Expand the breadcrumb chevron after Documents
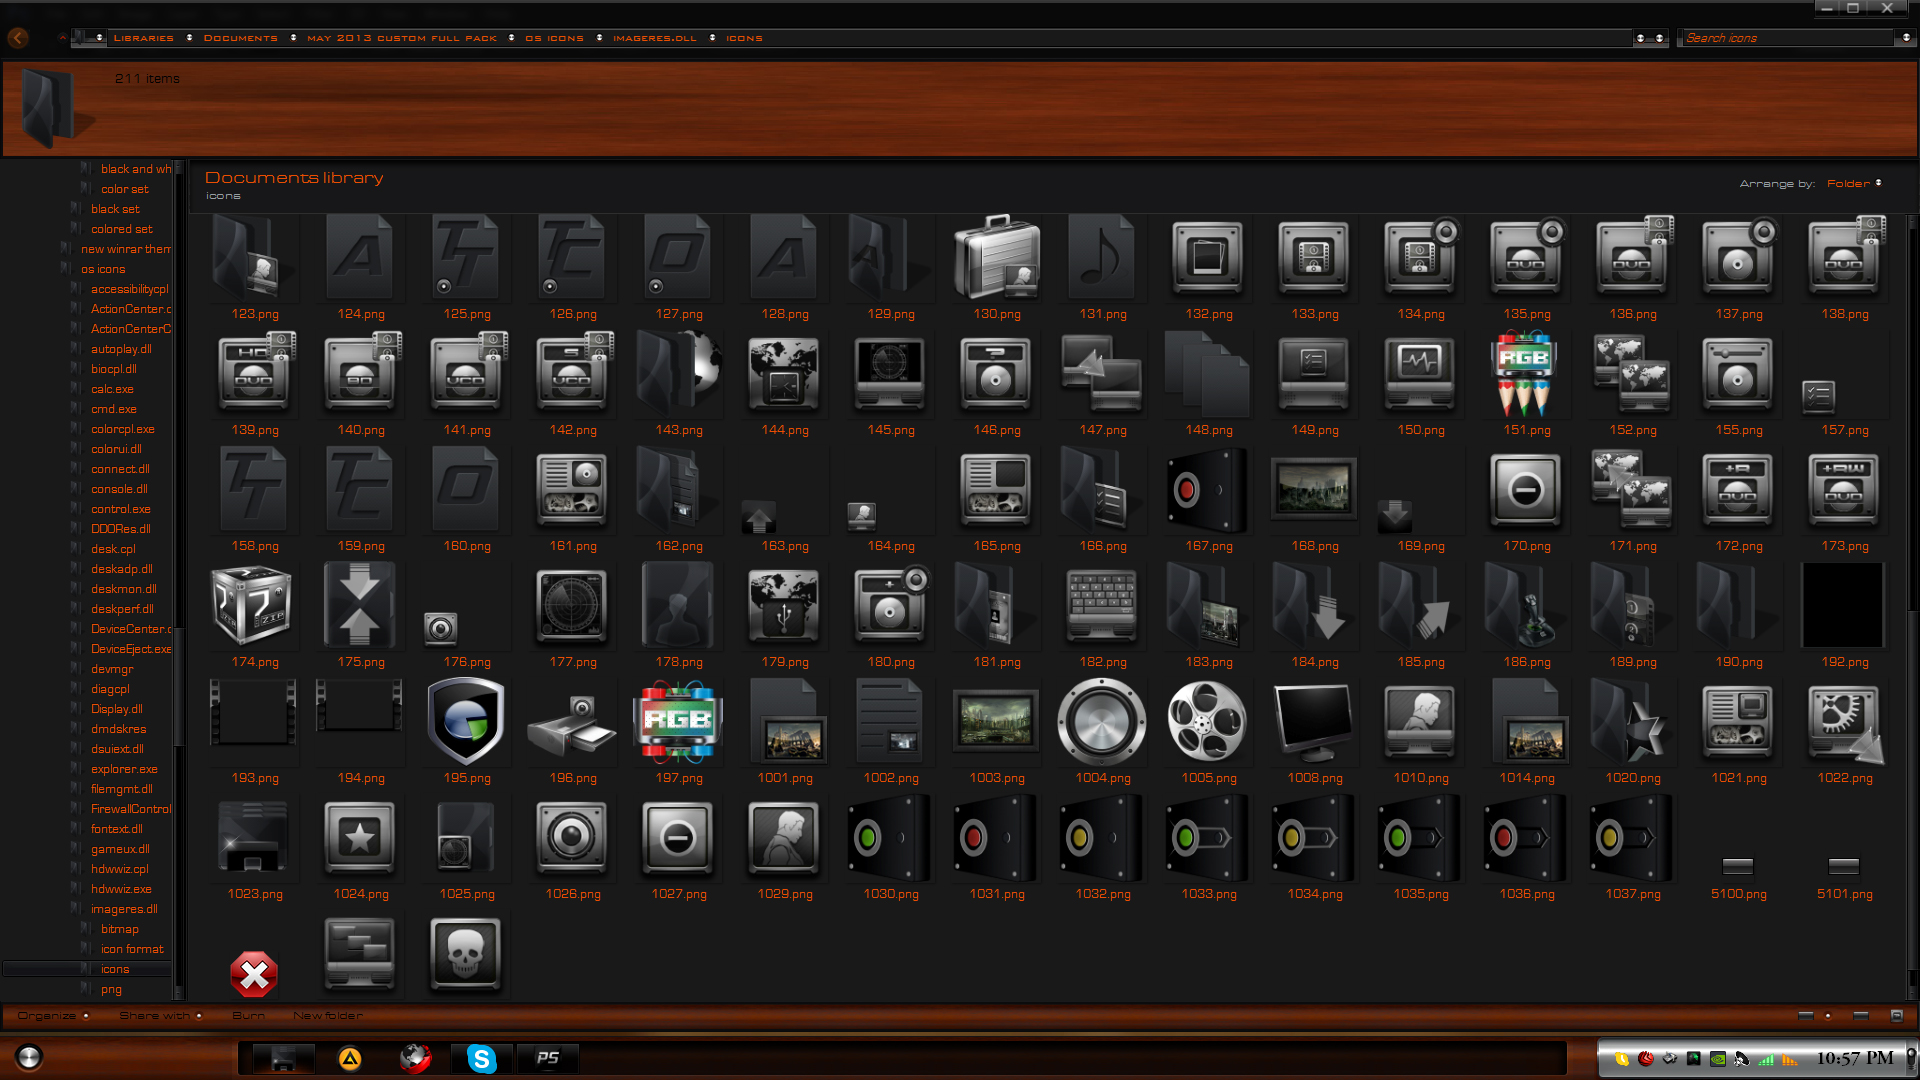The height and width of the screenshot is (1080, 1920). (291, 38)
